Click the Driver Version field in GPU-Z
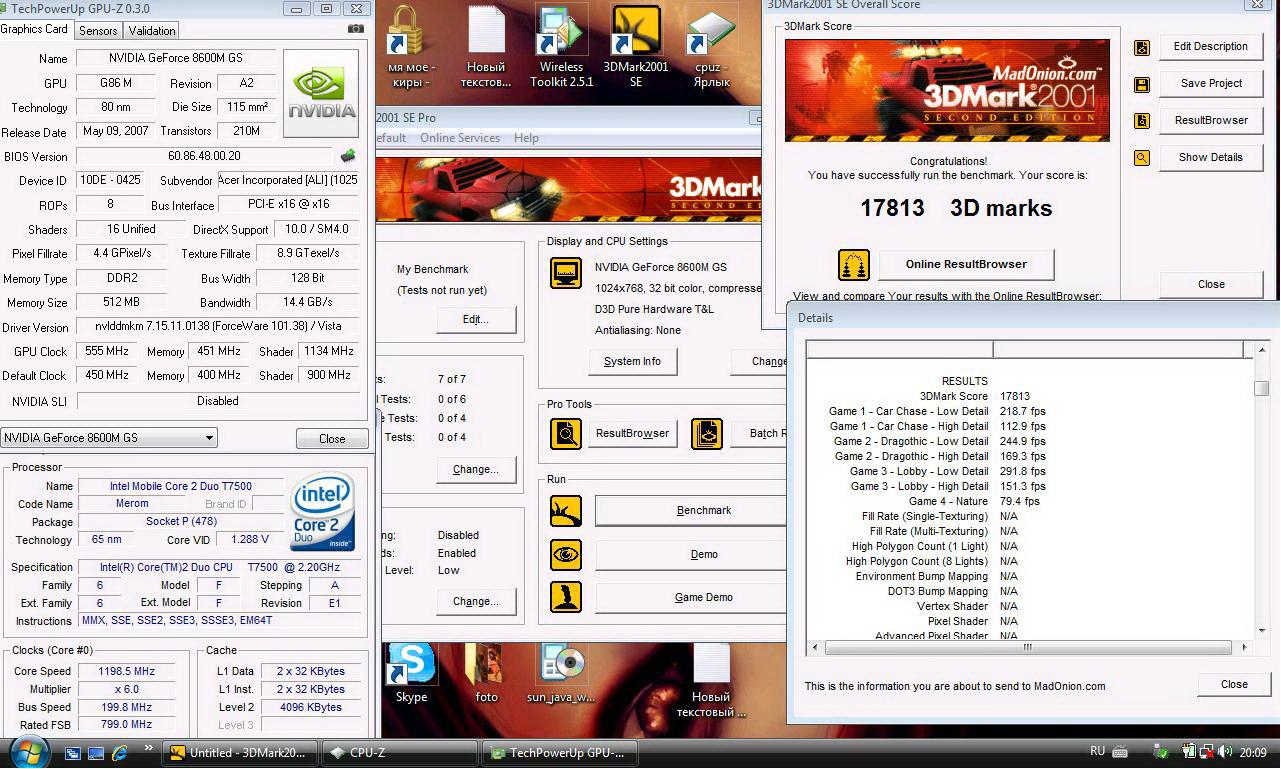 click(x=217, y=327)
